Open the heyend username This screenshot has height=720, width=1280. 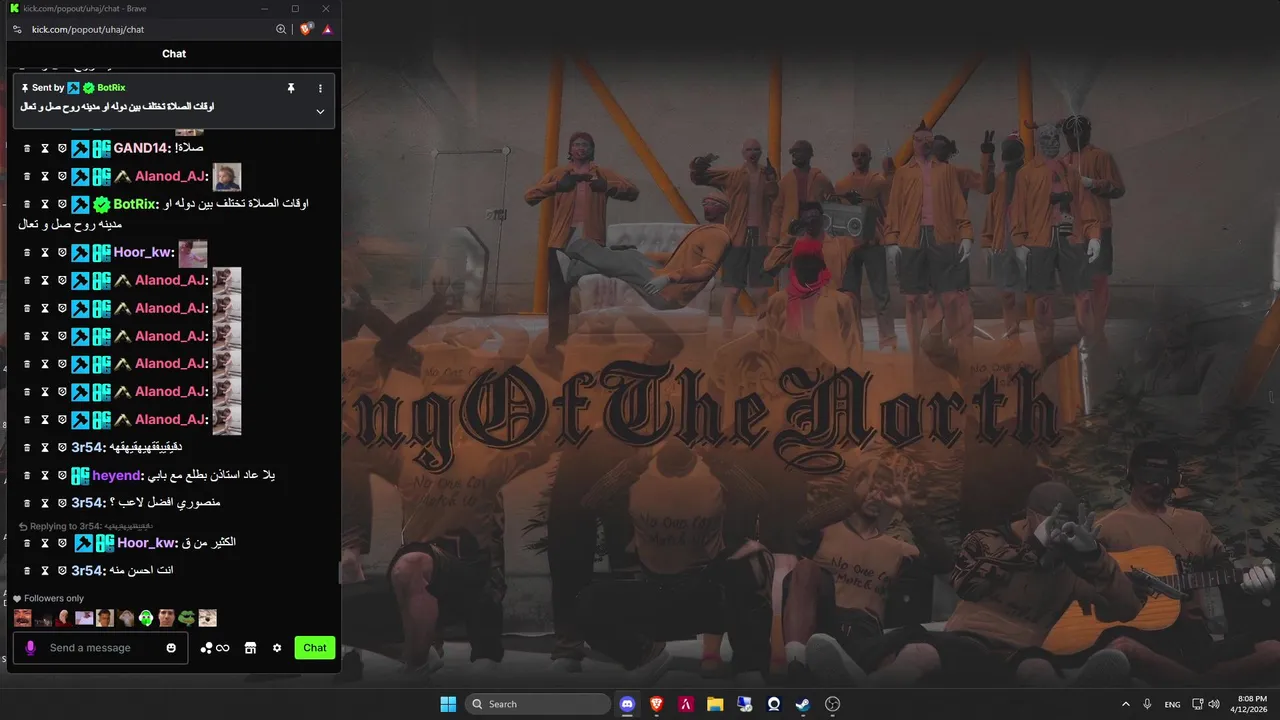tap(116, 475)
